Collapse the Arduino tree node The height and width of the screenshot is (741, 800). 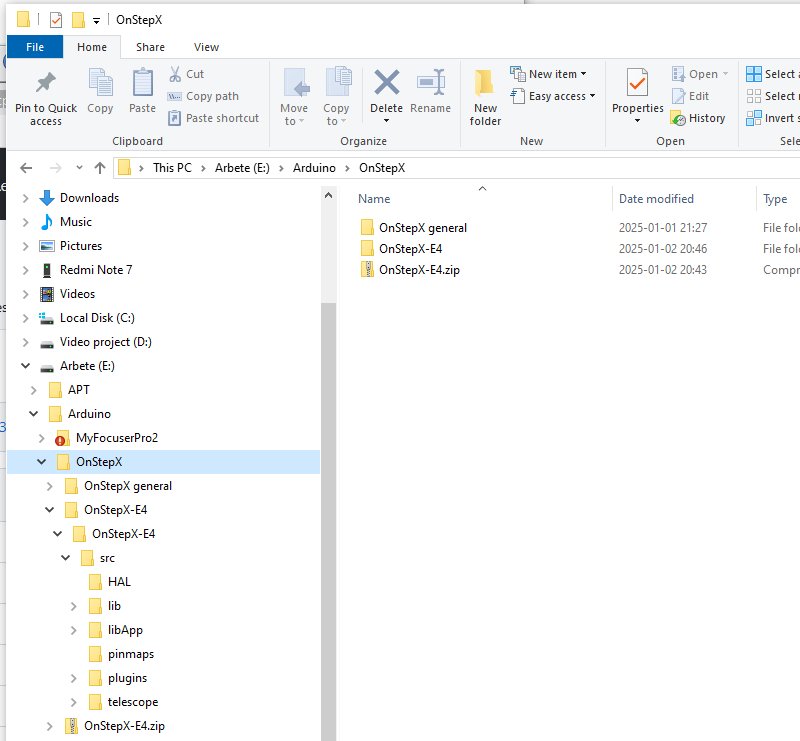34,414
